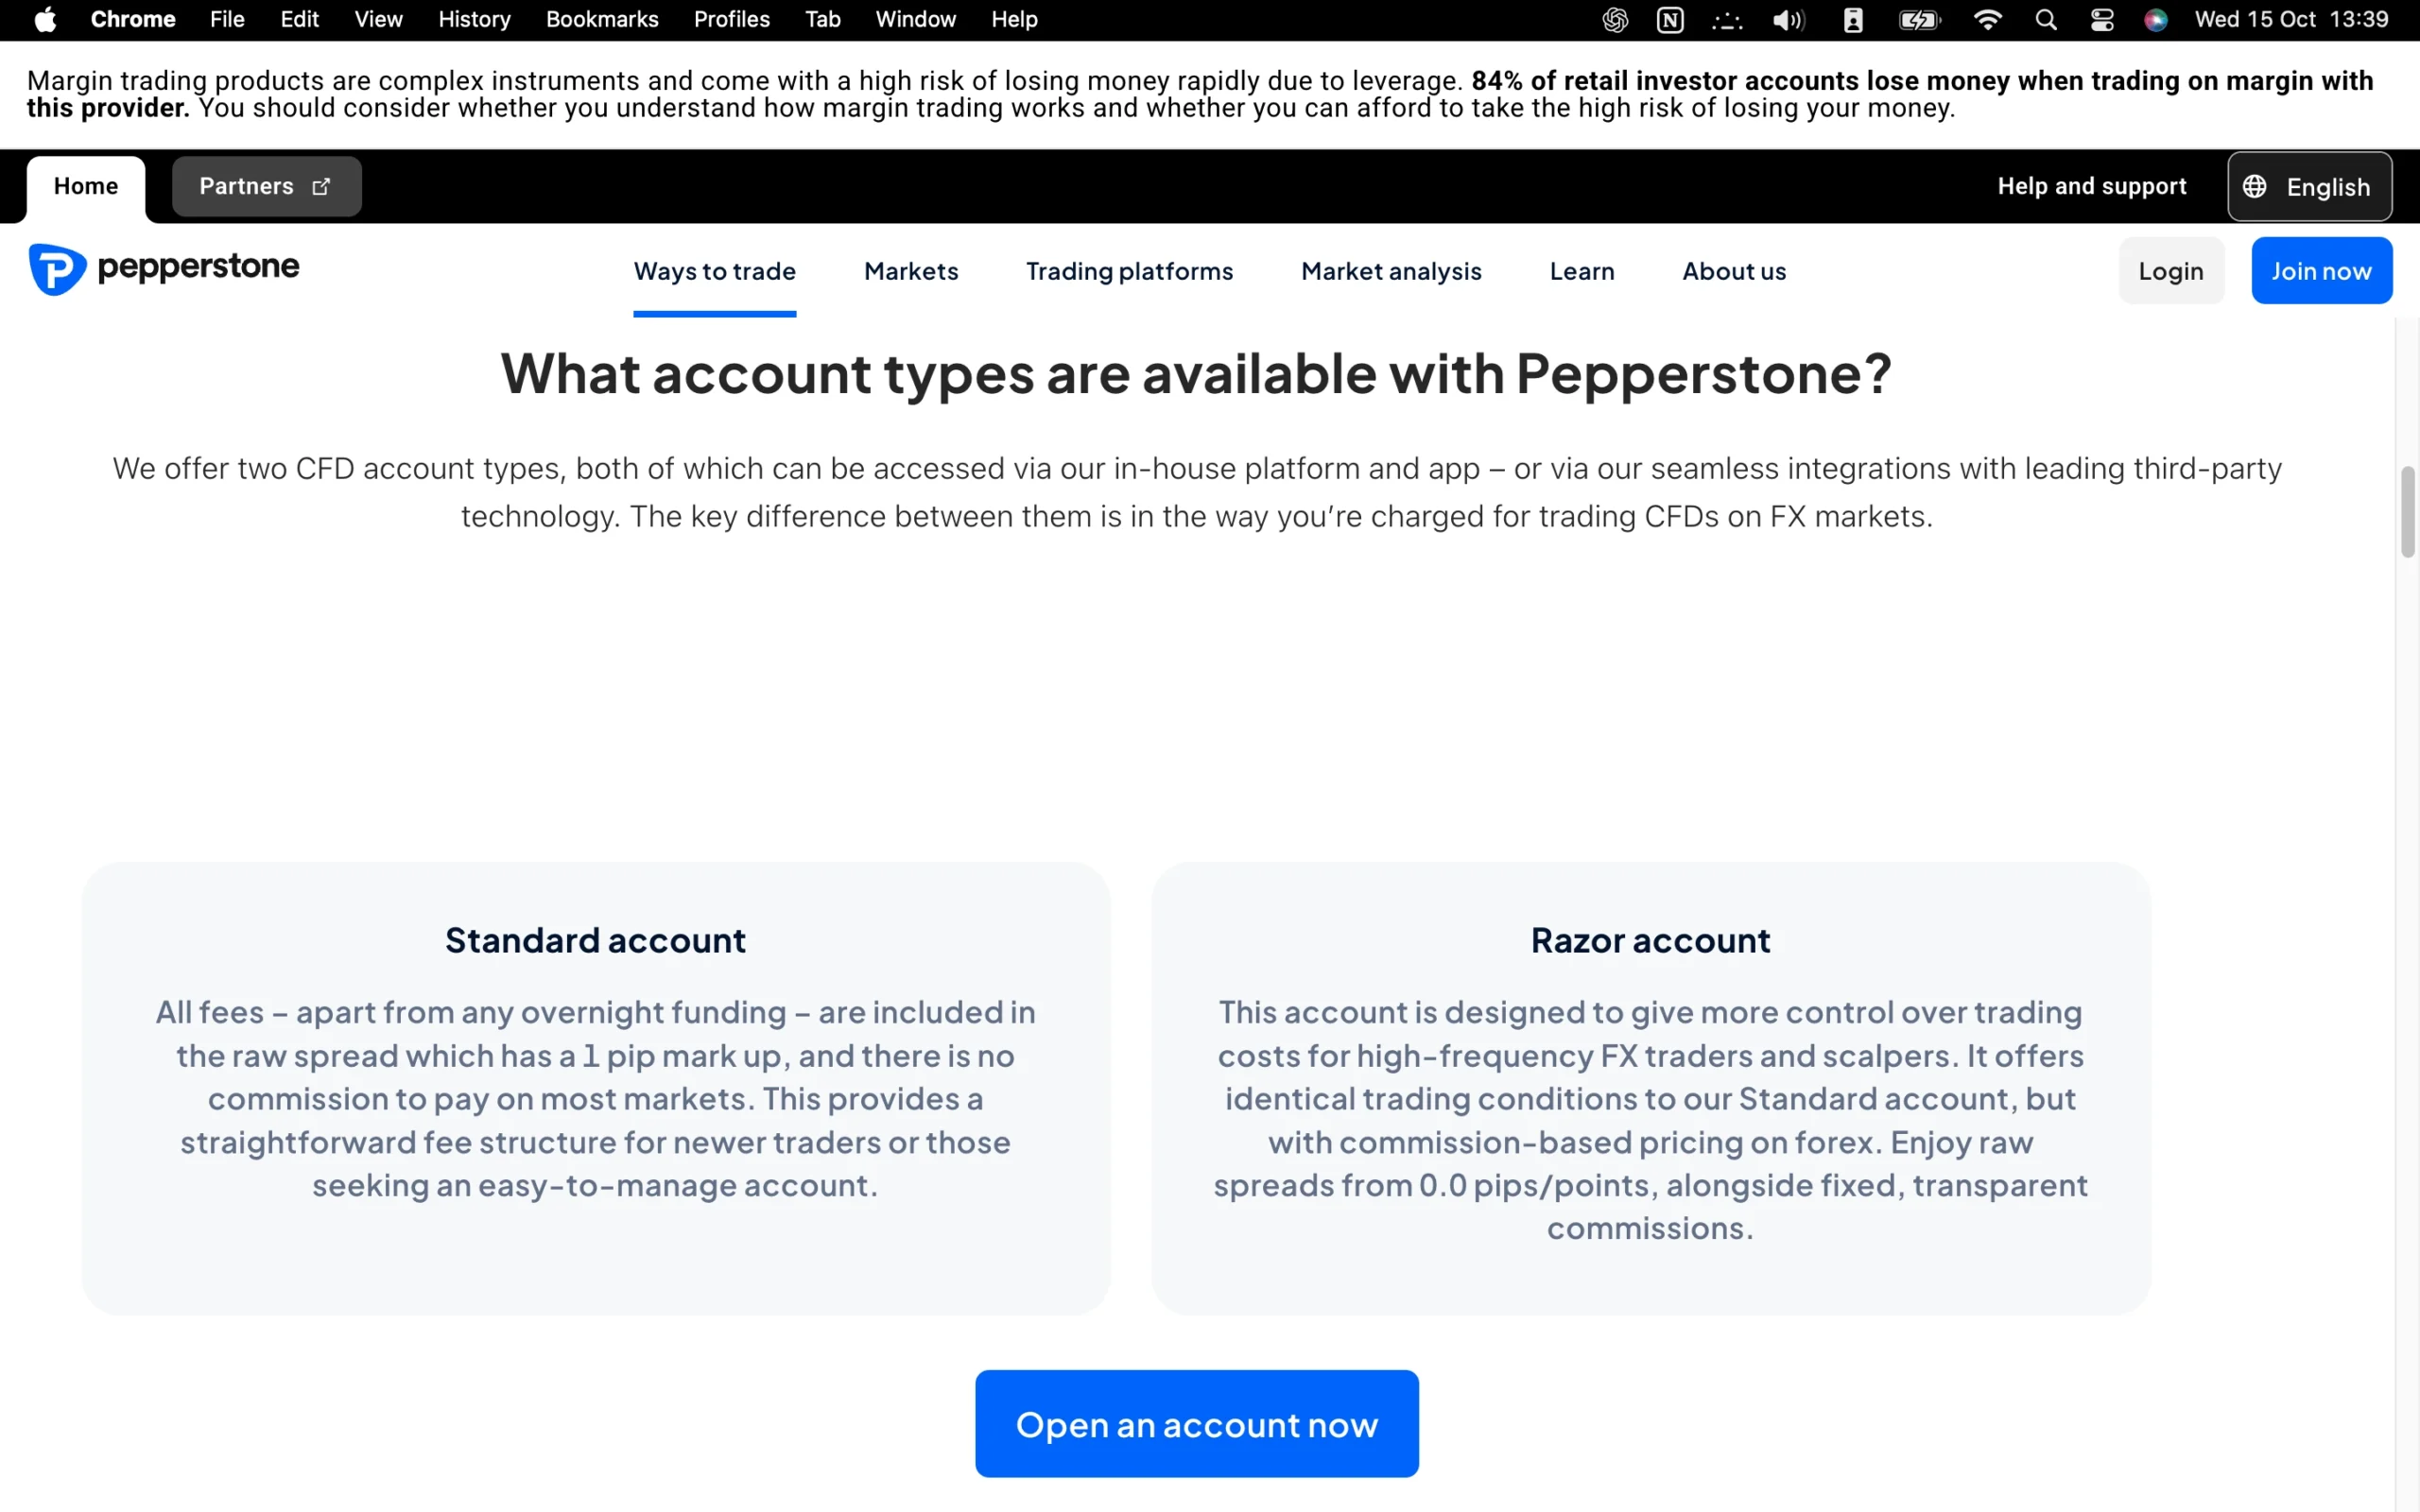2420x1512 pixels.
Task: Open the Notion menu bar icon
Action: [1670, 20]
